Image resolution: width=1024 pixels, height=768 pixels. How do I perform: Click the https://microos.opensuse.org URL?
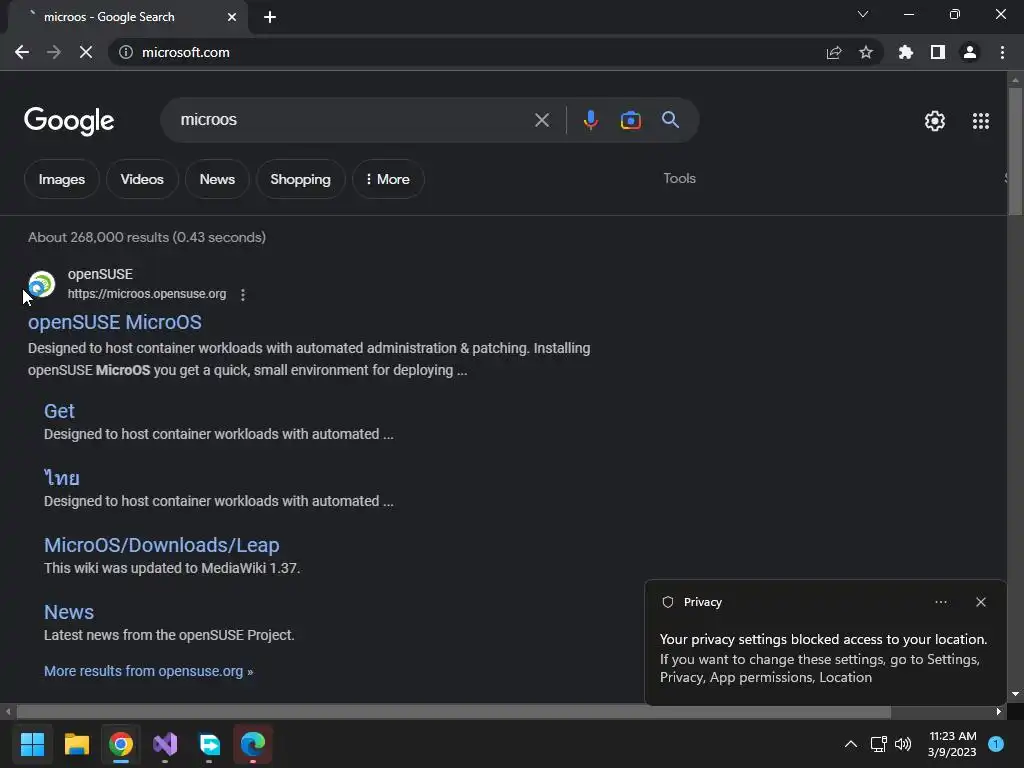click(147, 294)
